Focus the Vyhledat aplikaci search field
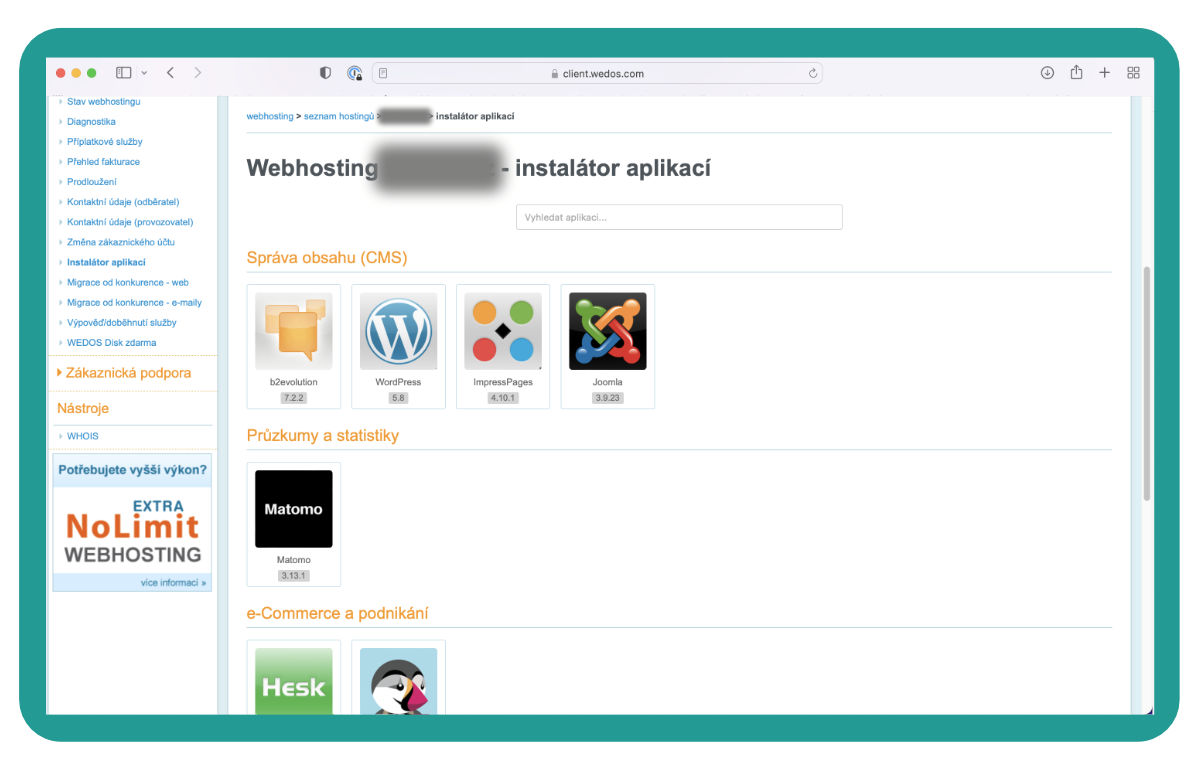Image resolution: width=1200 pixels, height=759 pixels. point(679,217)
